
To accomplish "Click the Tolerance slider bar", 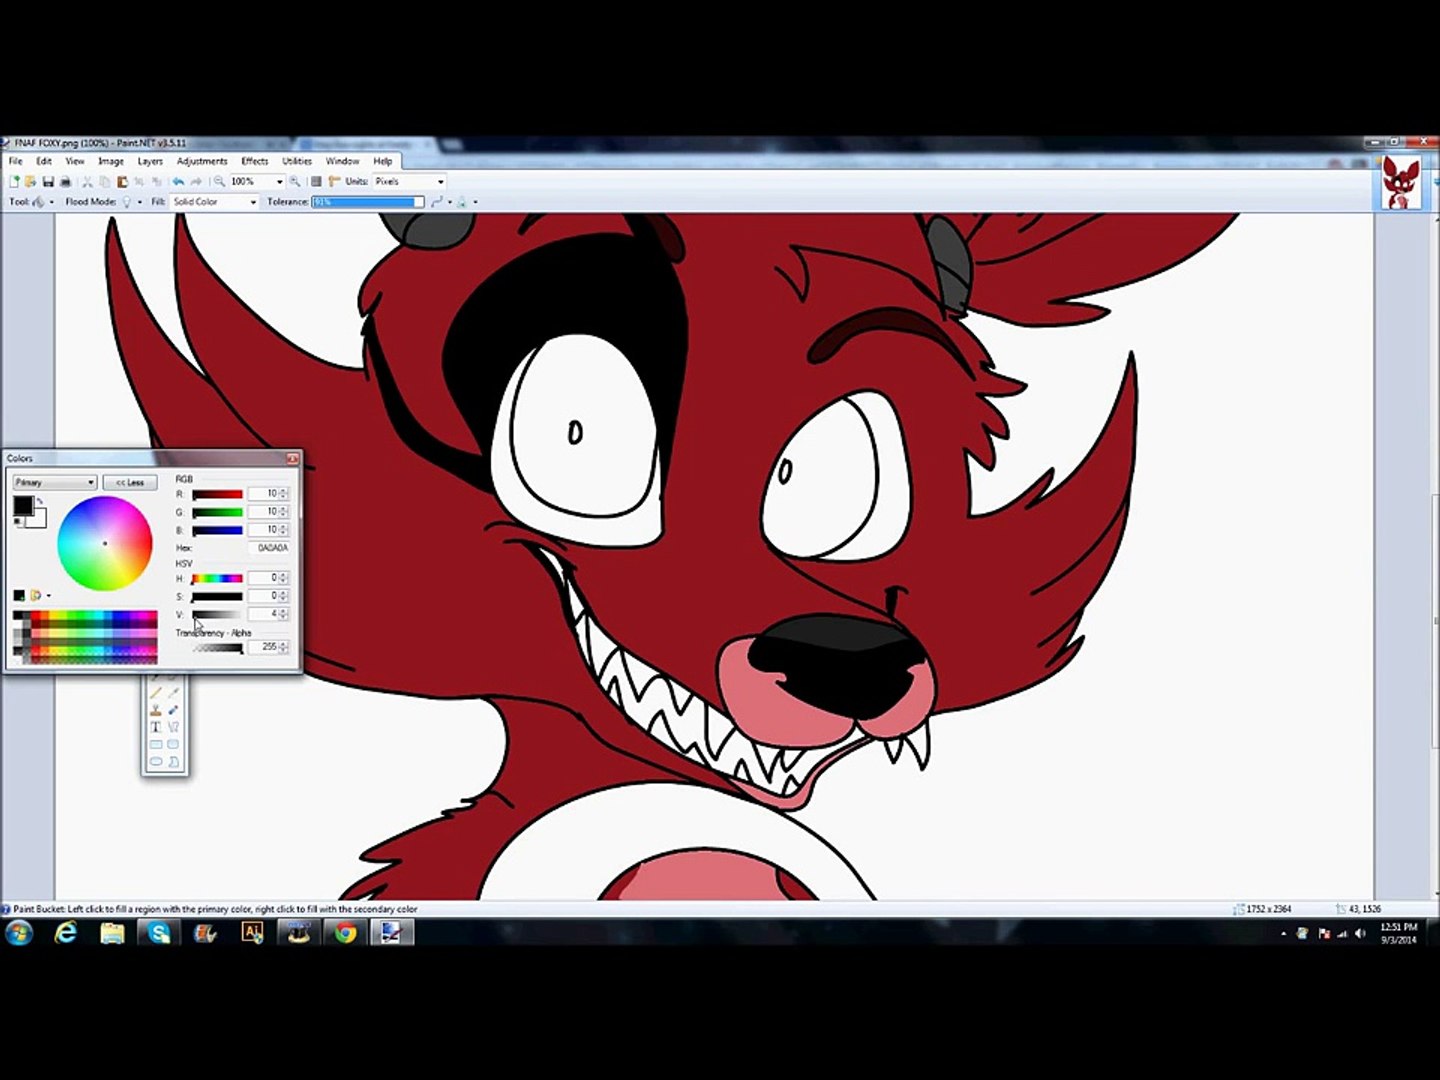I will [x=367, y=202].
